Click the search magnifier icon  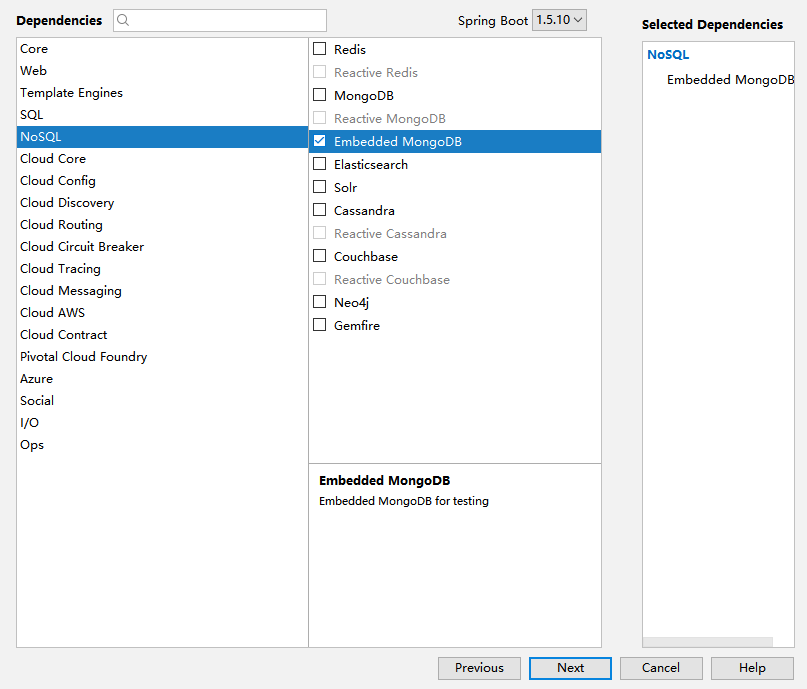pyautogui.click(x=122, y=20)
